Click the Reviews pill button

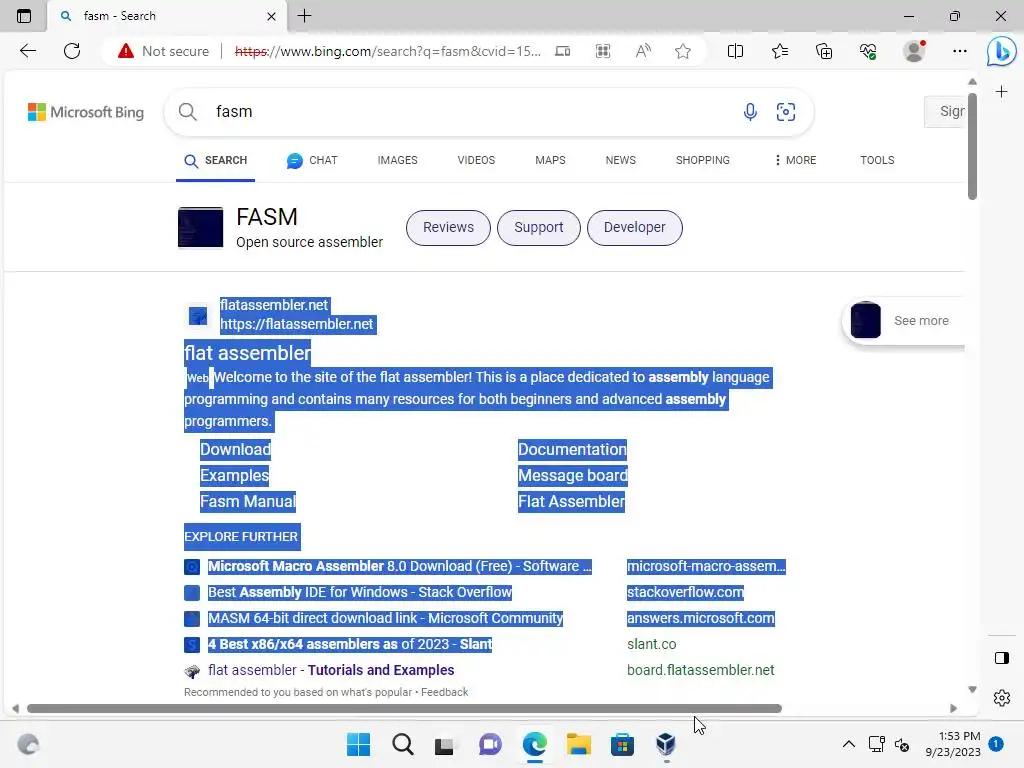tap(448, 227)
